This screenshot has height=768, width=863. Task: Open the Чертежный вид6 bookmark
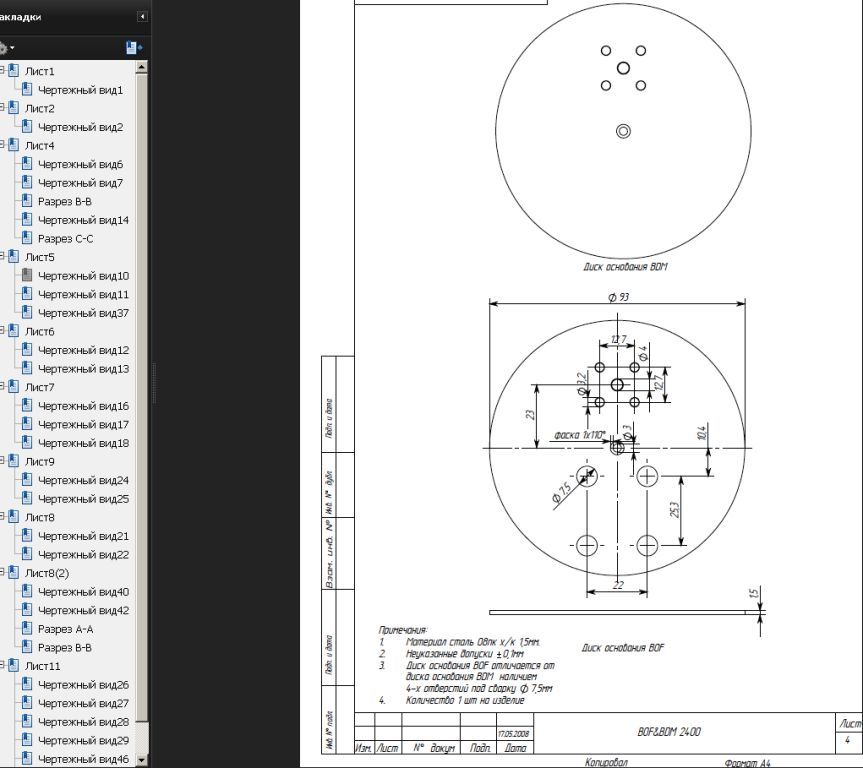(80, 164)
